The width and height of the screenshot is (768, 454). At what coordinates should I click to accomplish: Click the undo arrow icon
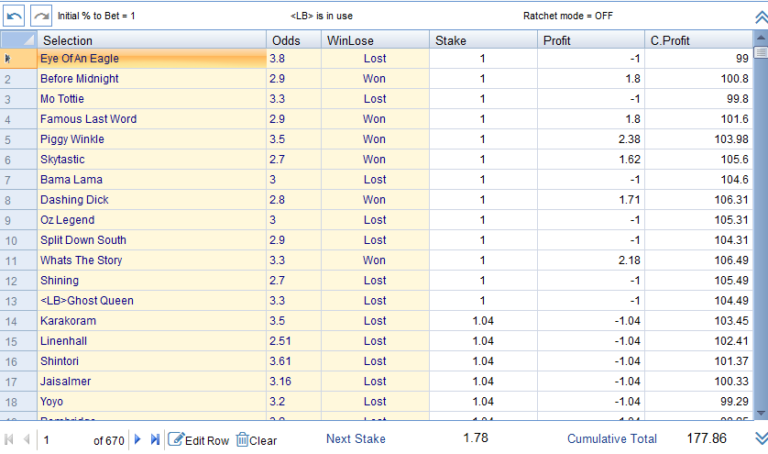14,16
